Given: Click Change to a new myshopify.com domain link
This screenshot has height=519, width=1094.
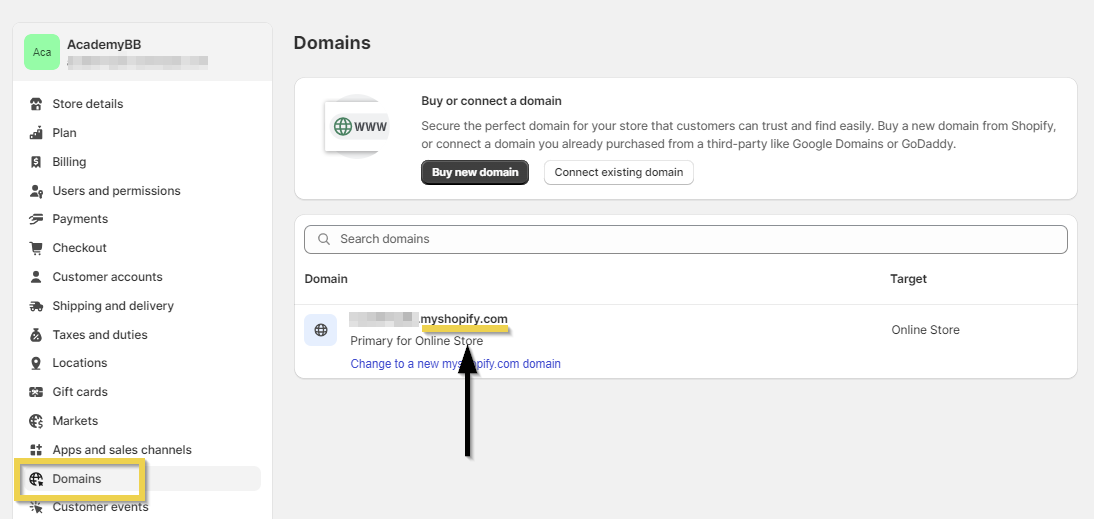Looking at the screenshot, I should point(455,364).
